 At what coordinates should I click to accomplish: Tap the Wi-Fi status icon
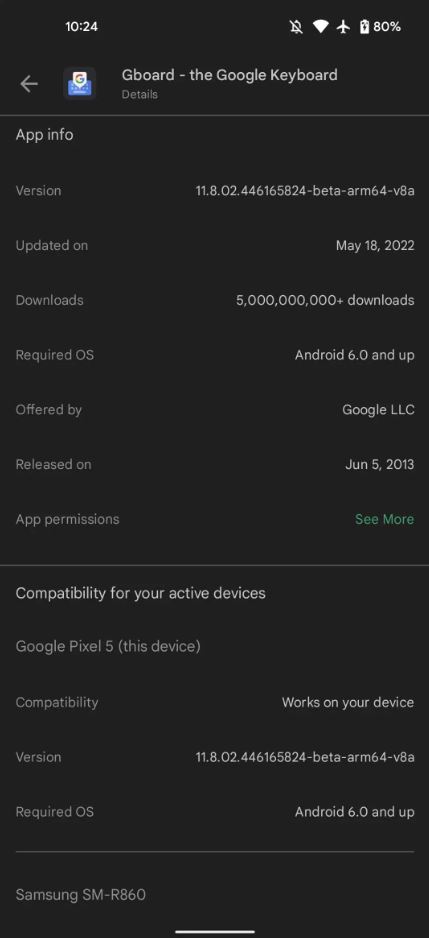321,27
